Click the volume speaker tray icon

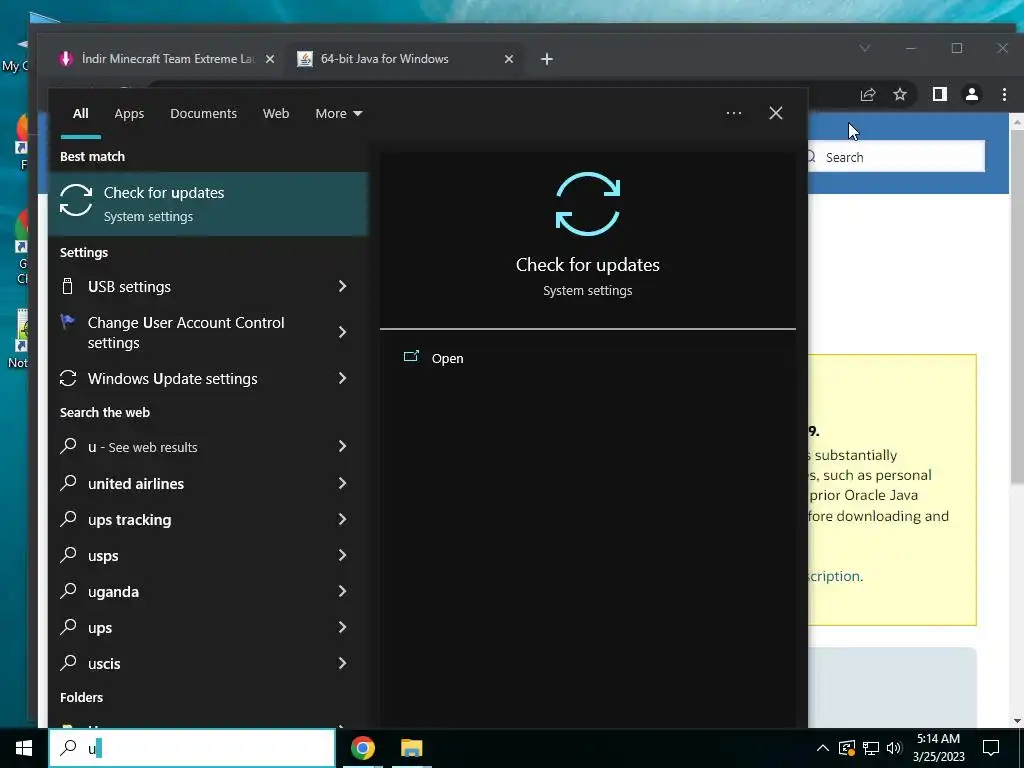894,748
